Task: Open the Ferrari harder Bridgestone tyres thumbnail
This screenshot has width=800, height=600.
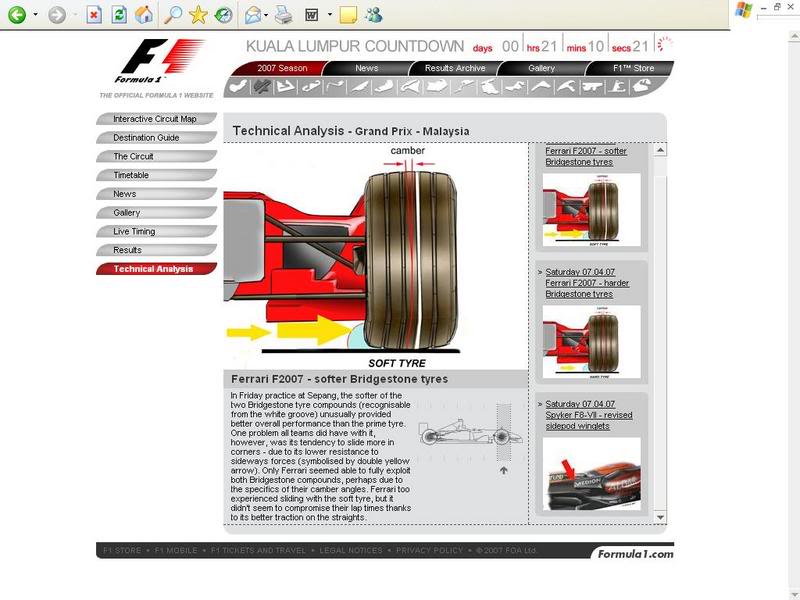Action: (x=591, y=341)
